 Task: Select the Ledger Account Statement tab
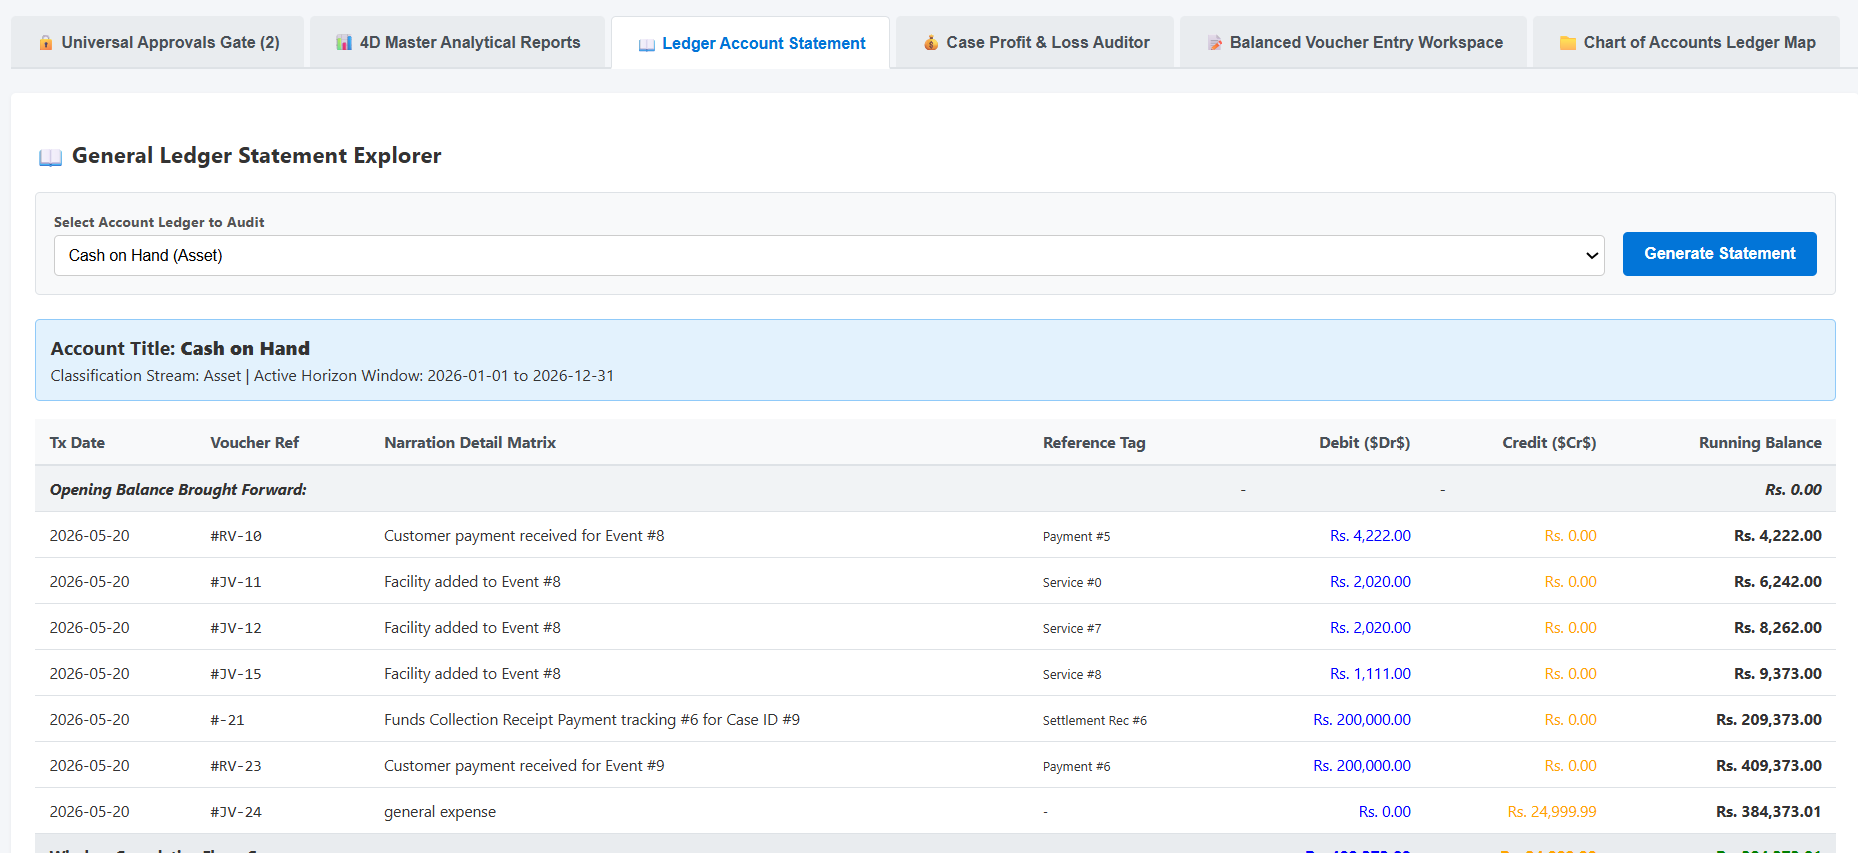[x=751, y=43]
